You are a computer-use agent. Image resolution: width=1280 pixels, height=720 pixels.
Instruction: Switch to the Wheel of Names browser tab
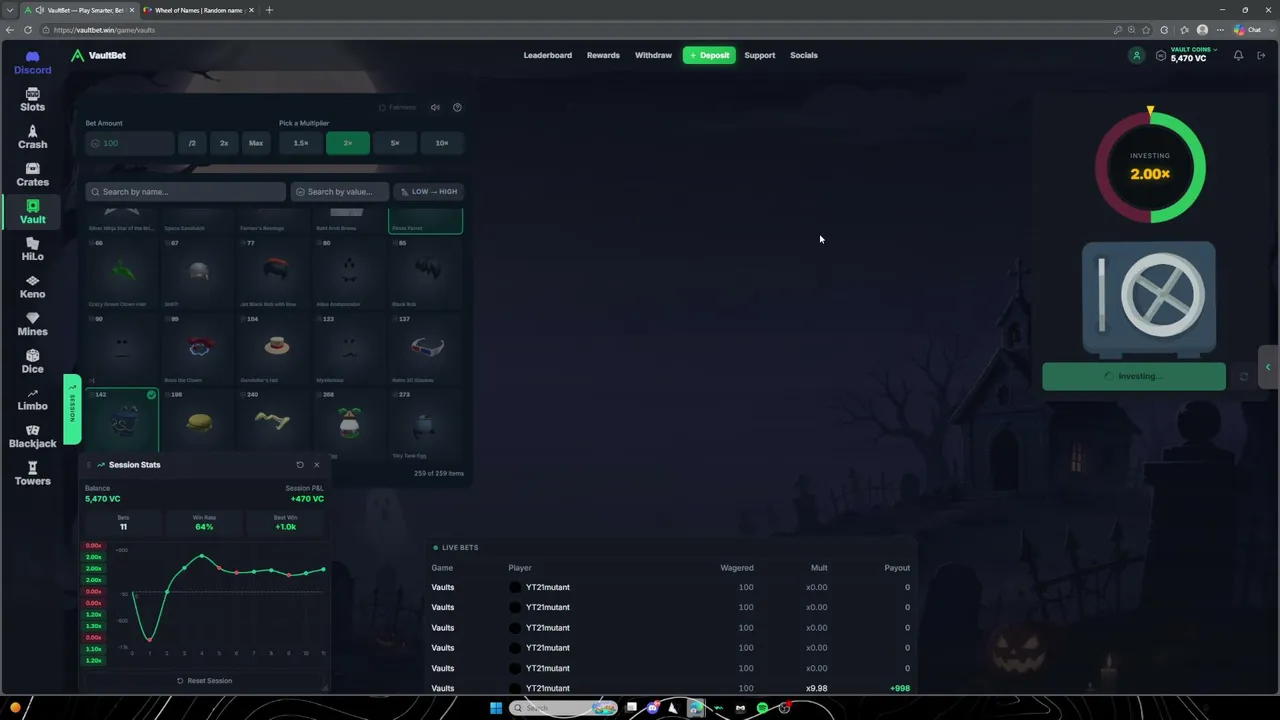[x=198, y=10]
